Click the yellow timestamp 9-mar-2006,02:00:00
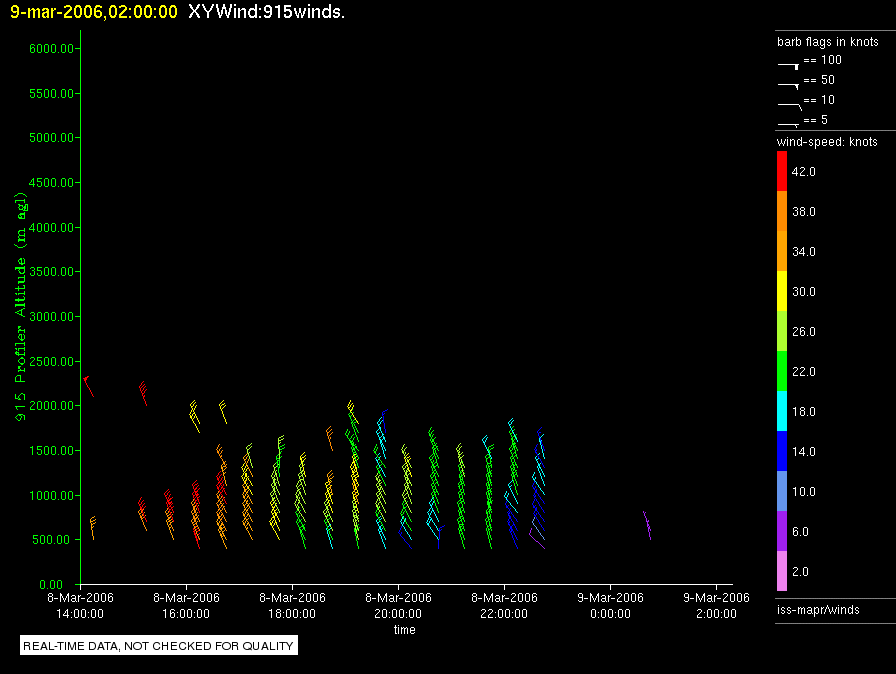896x674 pixels. click(94, 12)
